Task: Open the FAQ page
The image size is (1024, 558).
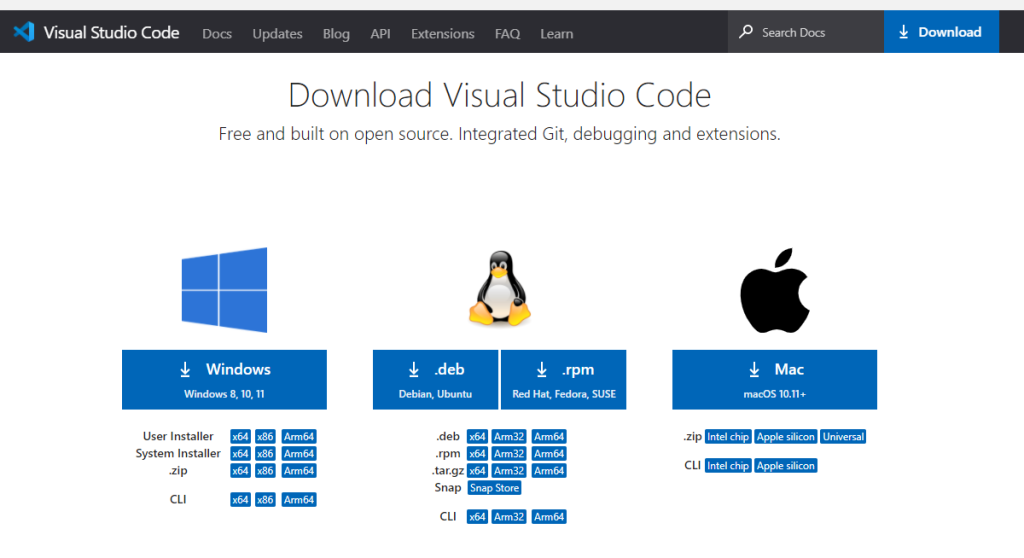Action: pos(507,33)
